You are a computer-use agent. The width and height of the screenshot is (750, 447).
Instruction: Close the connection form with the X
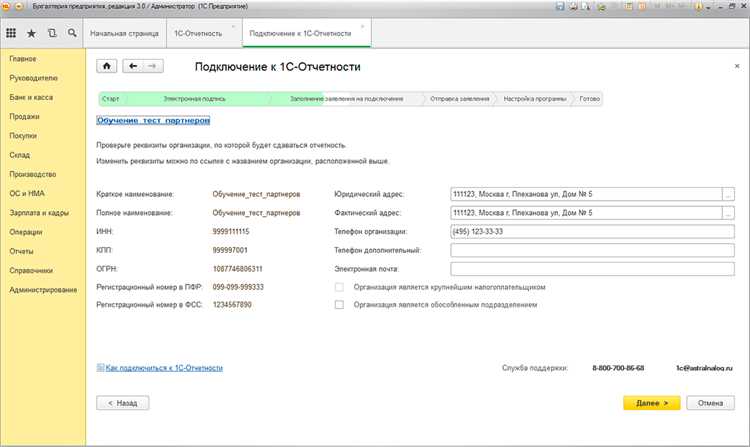click(737, 66)
